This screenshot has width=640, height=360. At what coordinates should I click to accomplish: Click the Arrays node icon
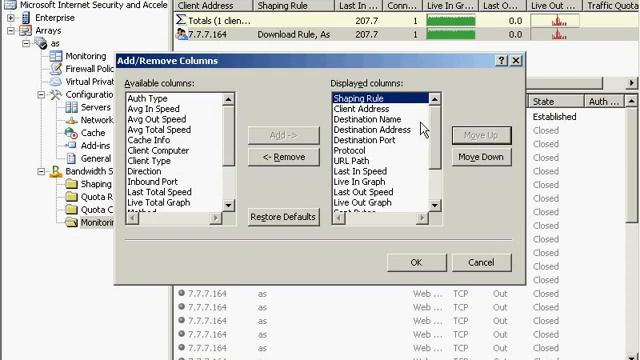point(26,31)
